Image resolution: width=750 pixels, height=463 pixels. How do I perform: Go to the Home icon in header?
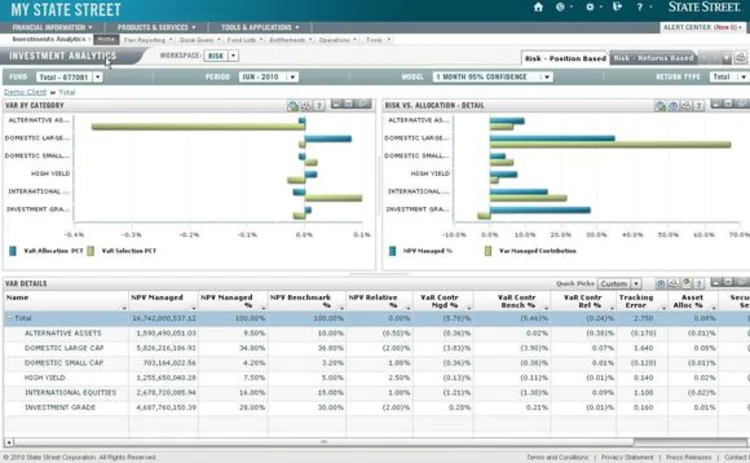pos(538,7)
